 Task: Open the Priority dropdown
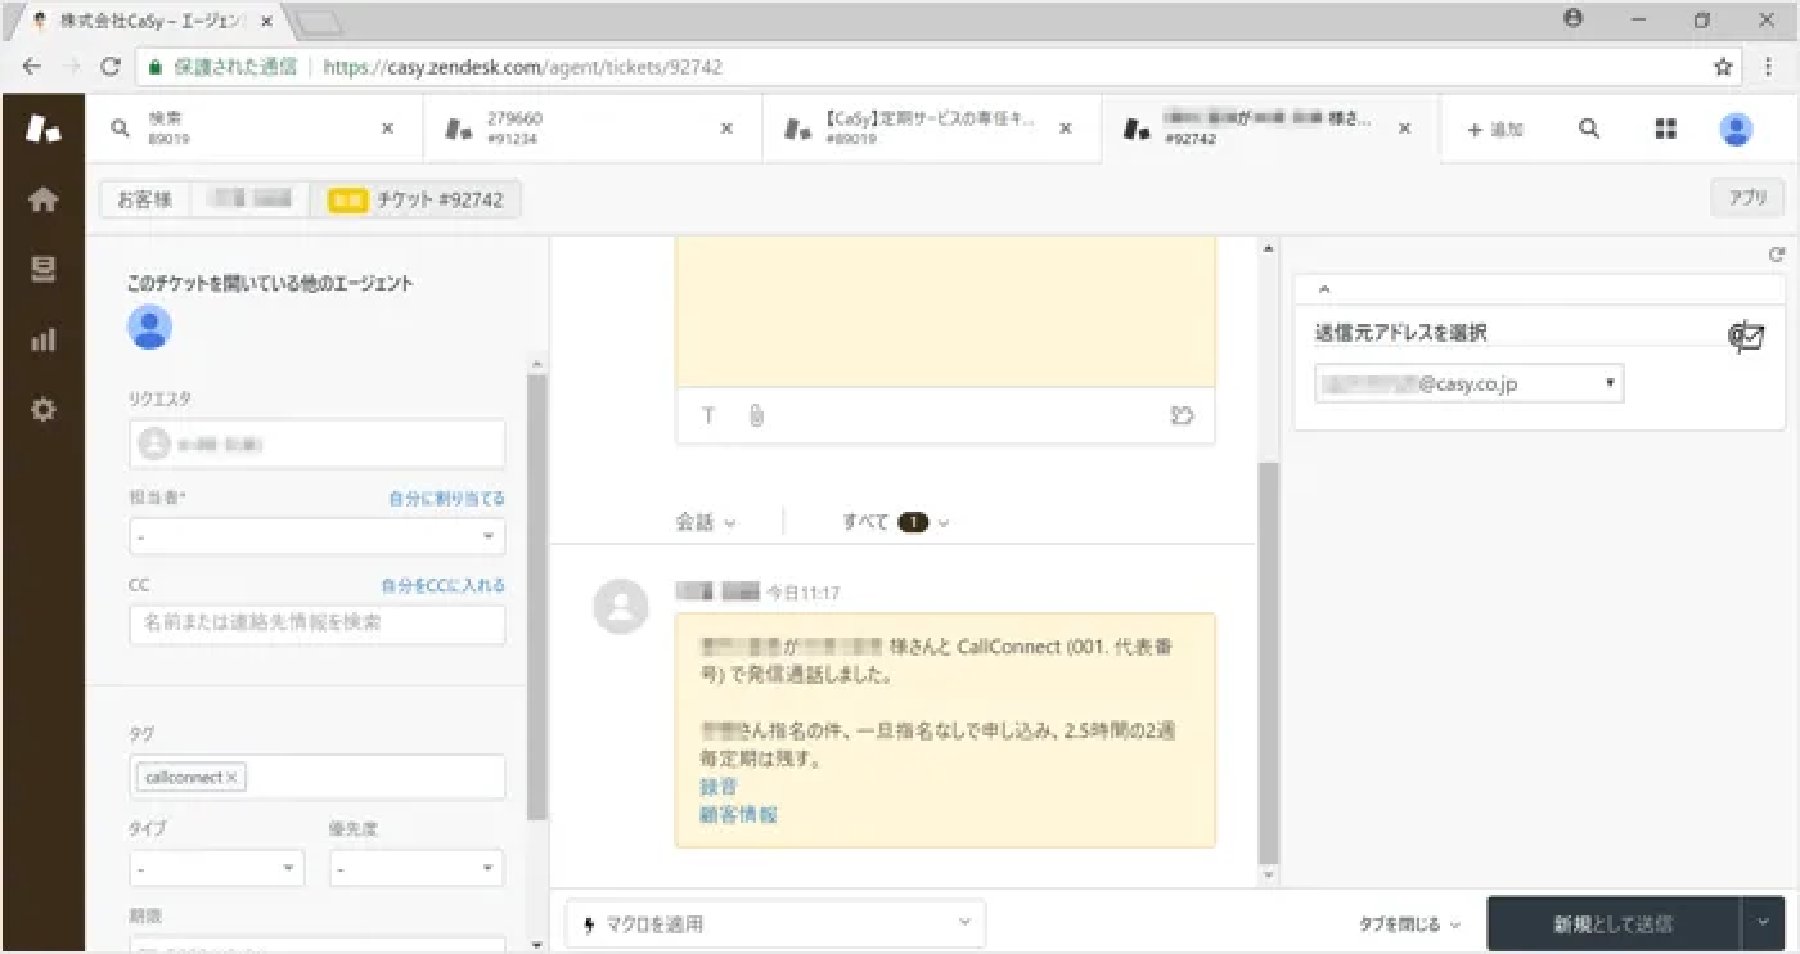click(417, 868)
